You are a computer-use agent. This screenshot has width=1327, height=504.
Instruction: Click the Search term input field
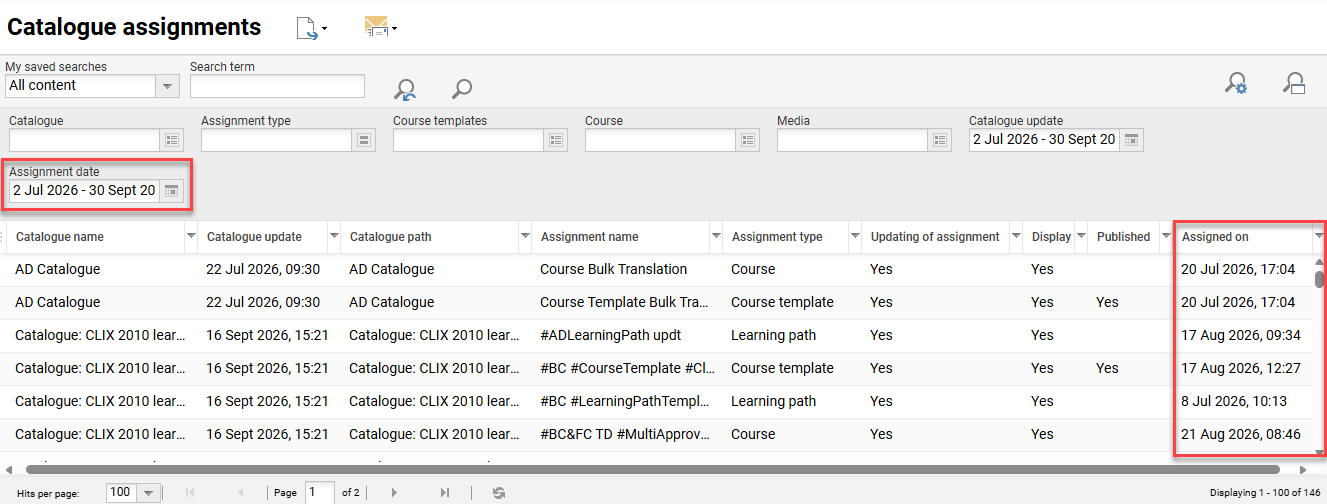(277, 86)
